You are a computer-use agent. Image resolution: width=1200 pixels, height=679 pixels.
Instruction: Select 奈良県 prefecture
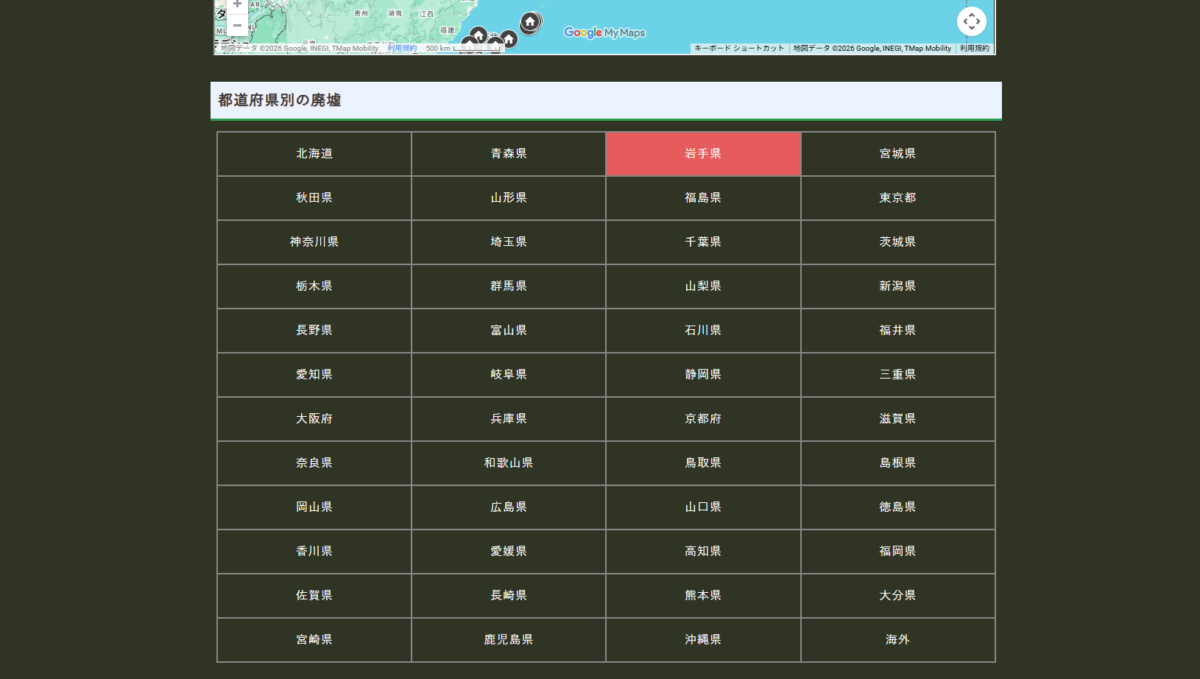pos(314,463)
